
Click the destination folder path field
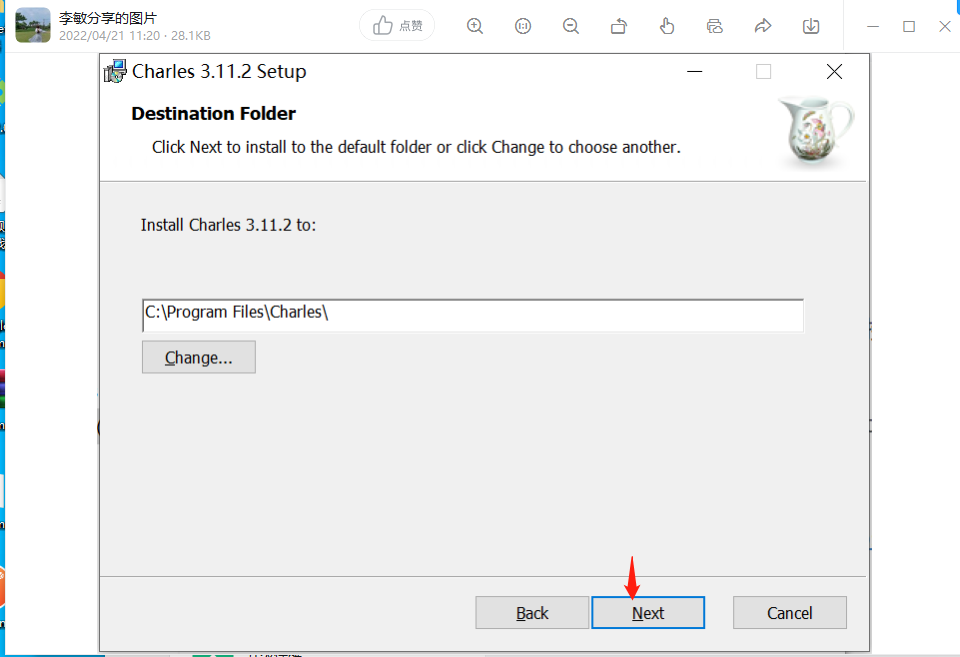[473, 315]
